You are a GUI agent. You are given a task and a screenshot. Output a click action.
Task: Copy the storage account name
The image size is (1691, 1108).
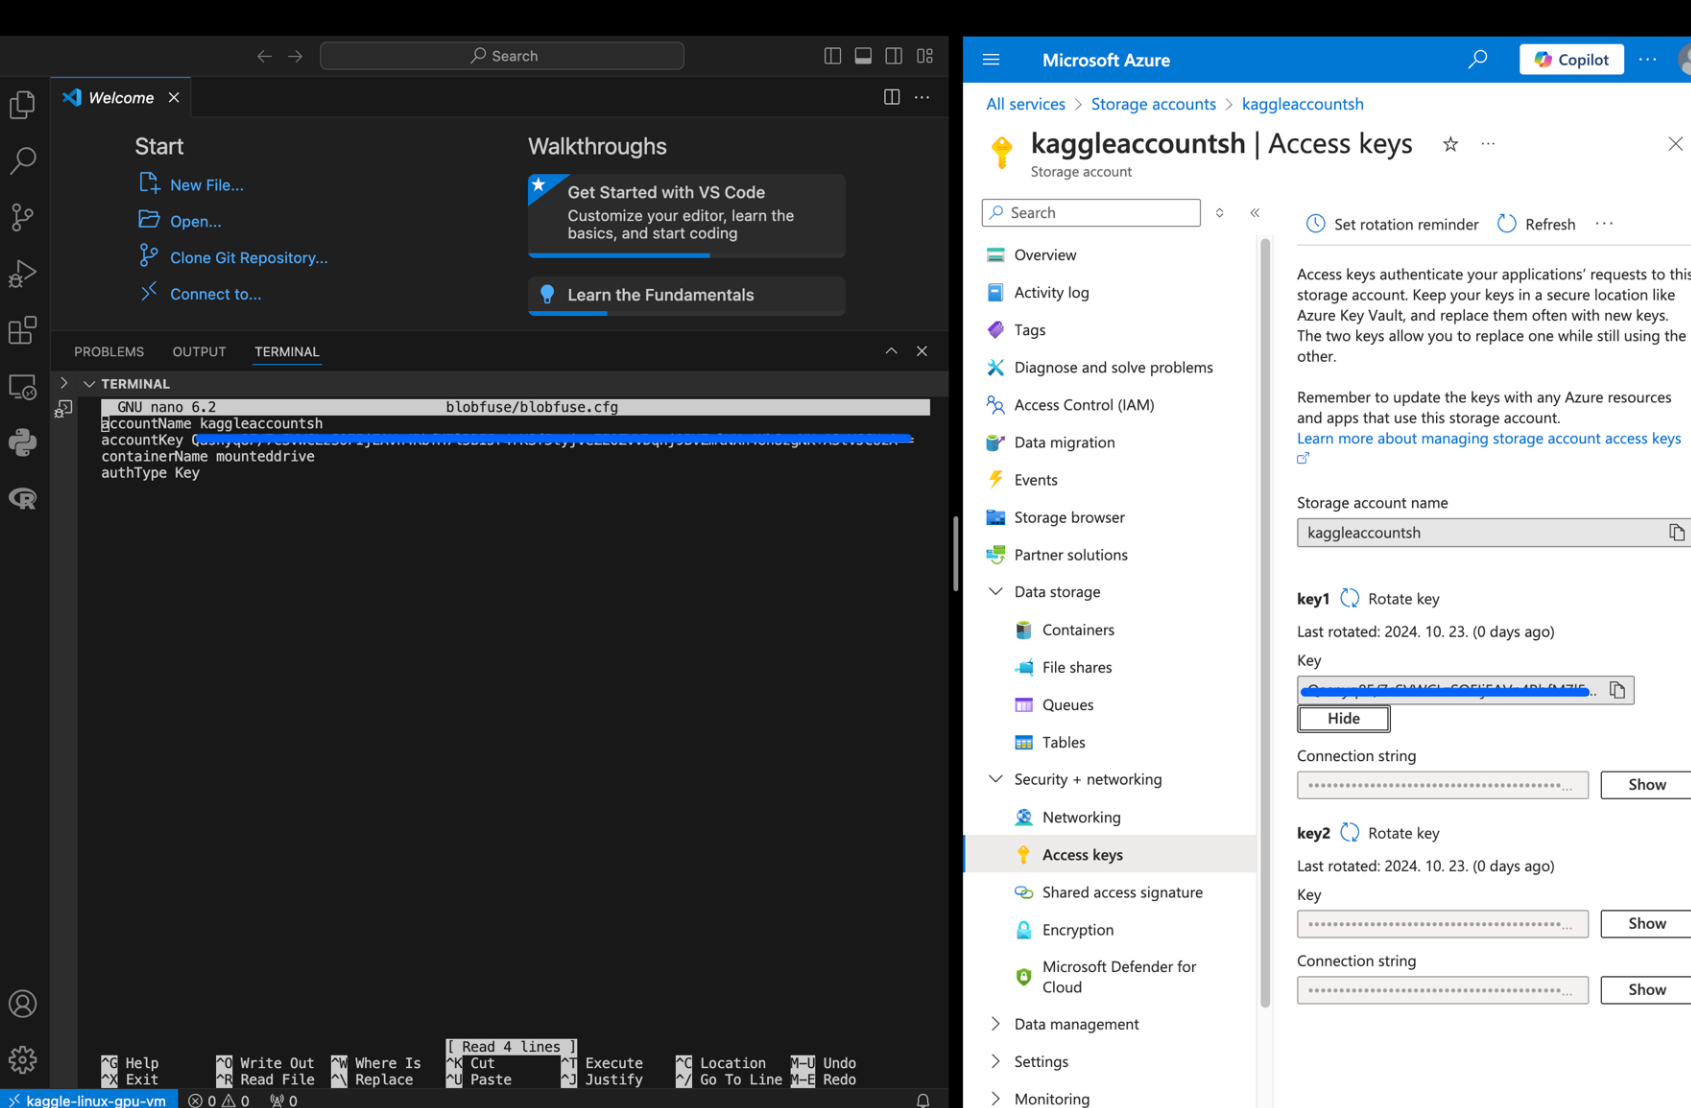1676,533
